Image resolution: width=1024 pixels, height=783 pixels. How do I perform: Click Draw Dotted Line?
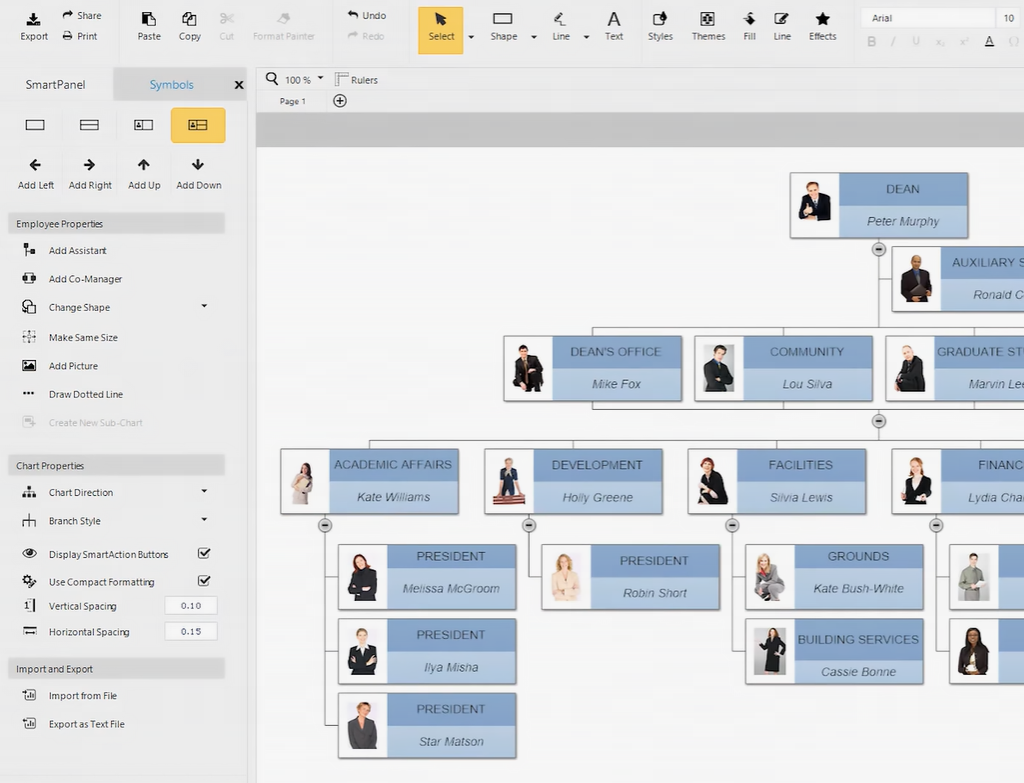[x=72, y=394]
